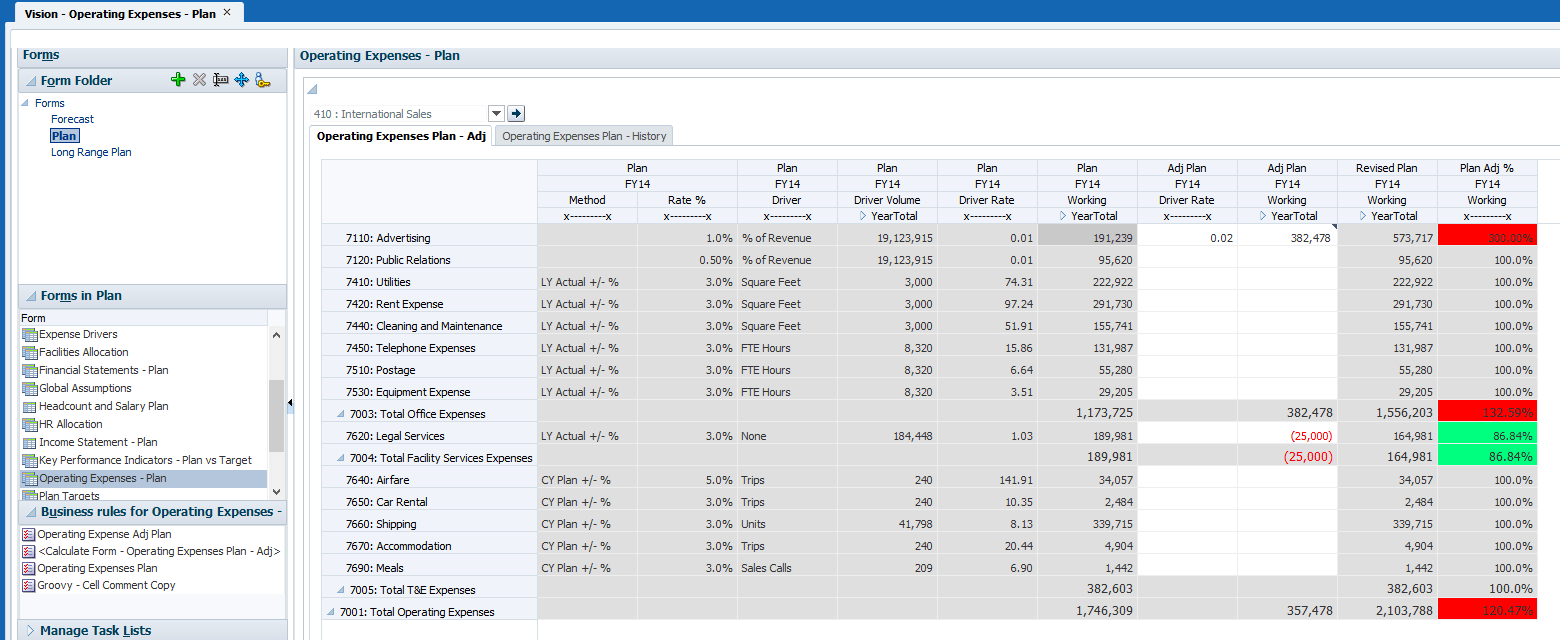Click the gray X delete folder icon
This screenshot has height=640, width=1560.
click(x=199, y=80)
